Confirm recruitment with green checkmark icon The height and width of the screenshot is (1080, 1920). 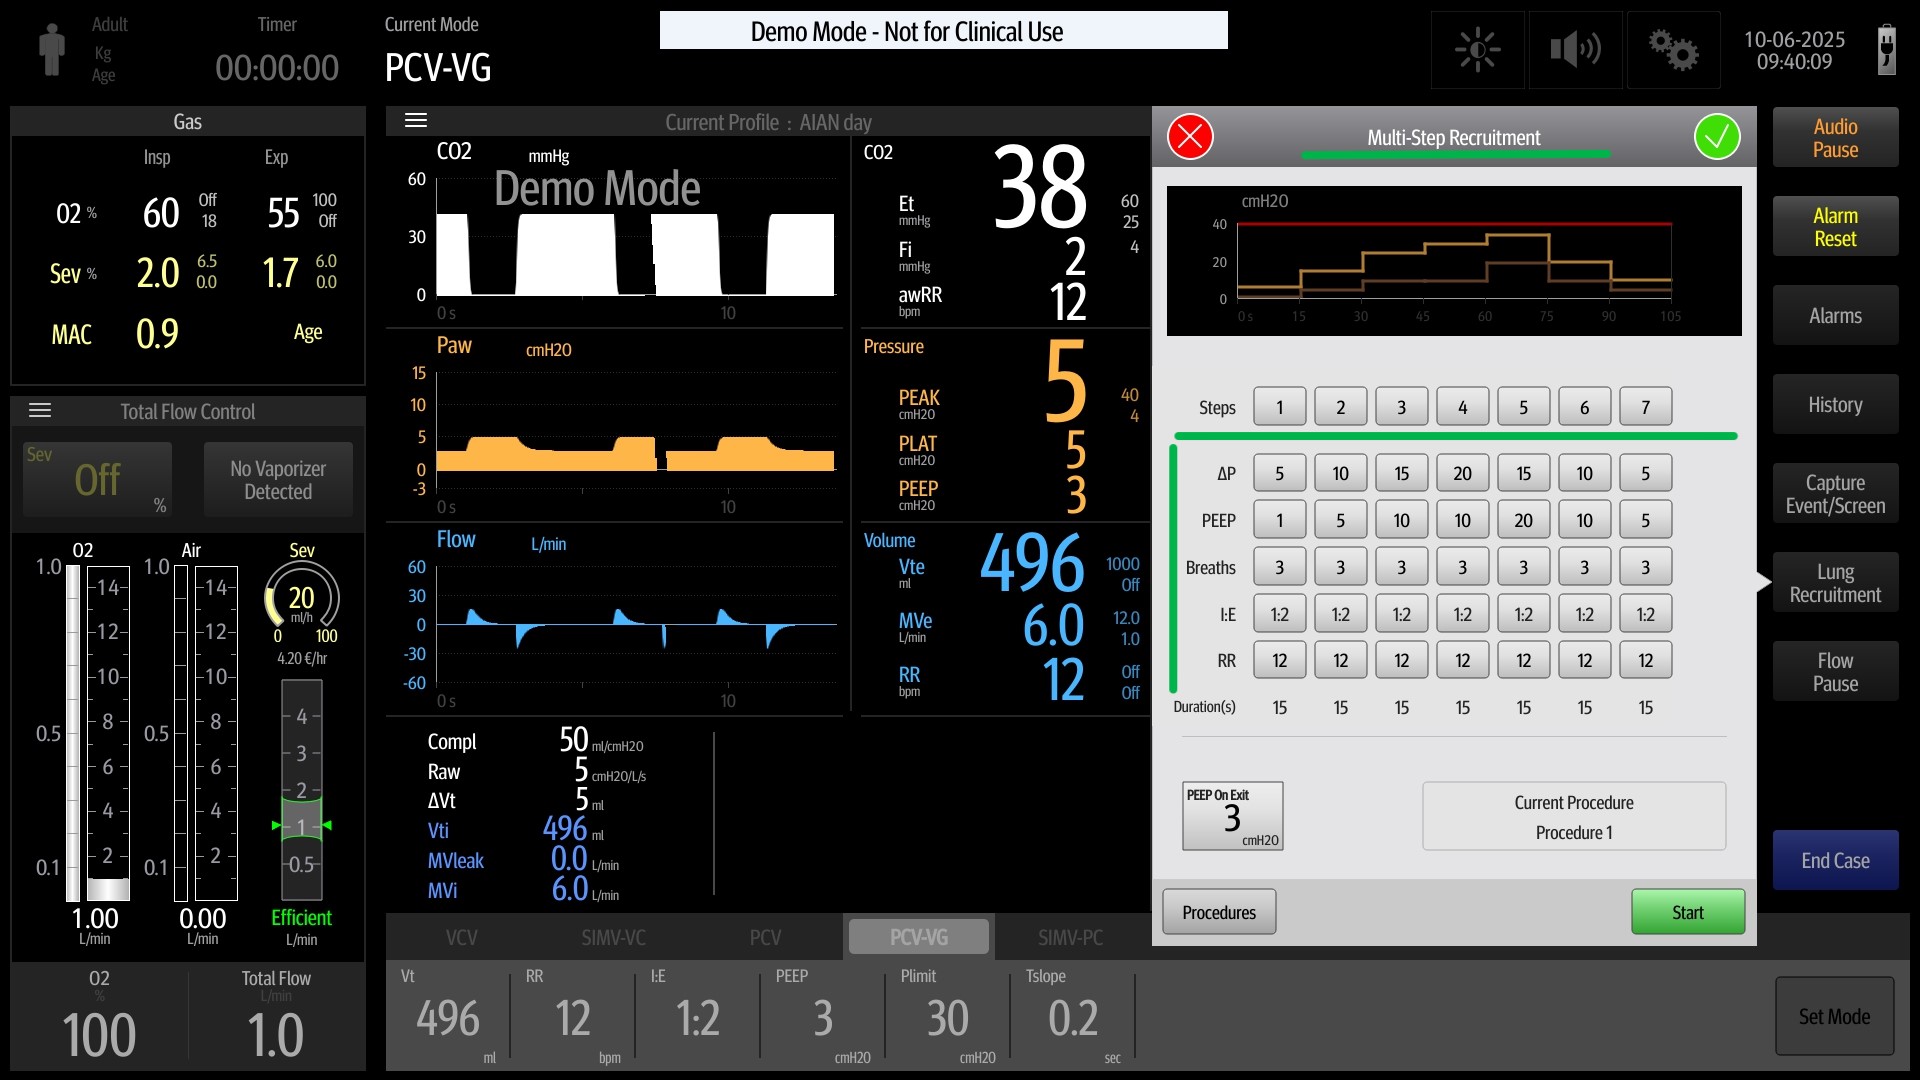tap(1717, 137)
